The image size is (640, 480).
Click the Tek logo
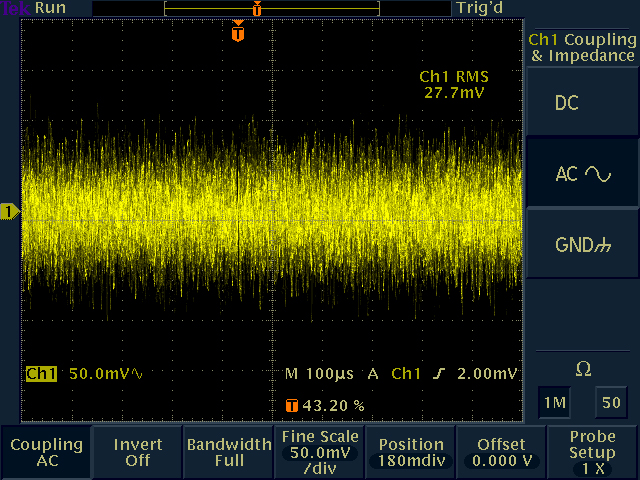click(16, 8)
